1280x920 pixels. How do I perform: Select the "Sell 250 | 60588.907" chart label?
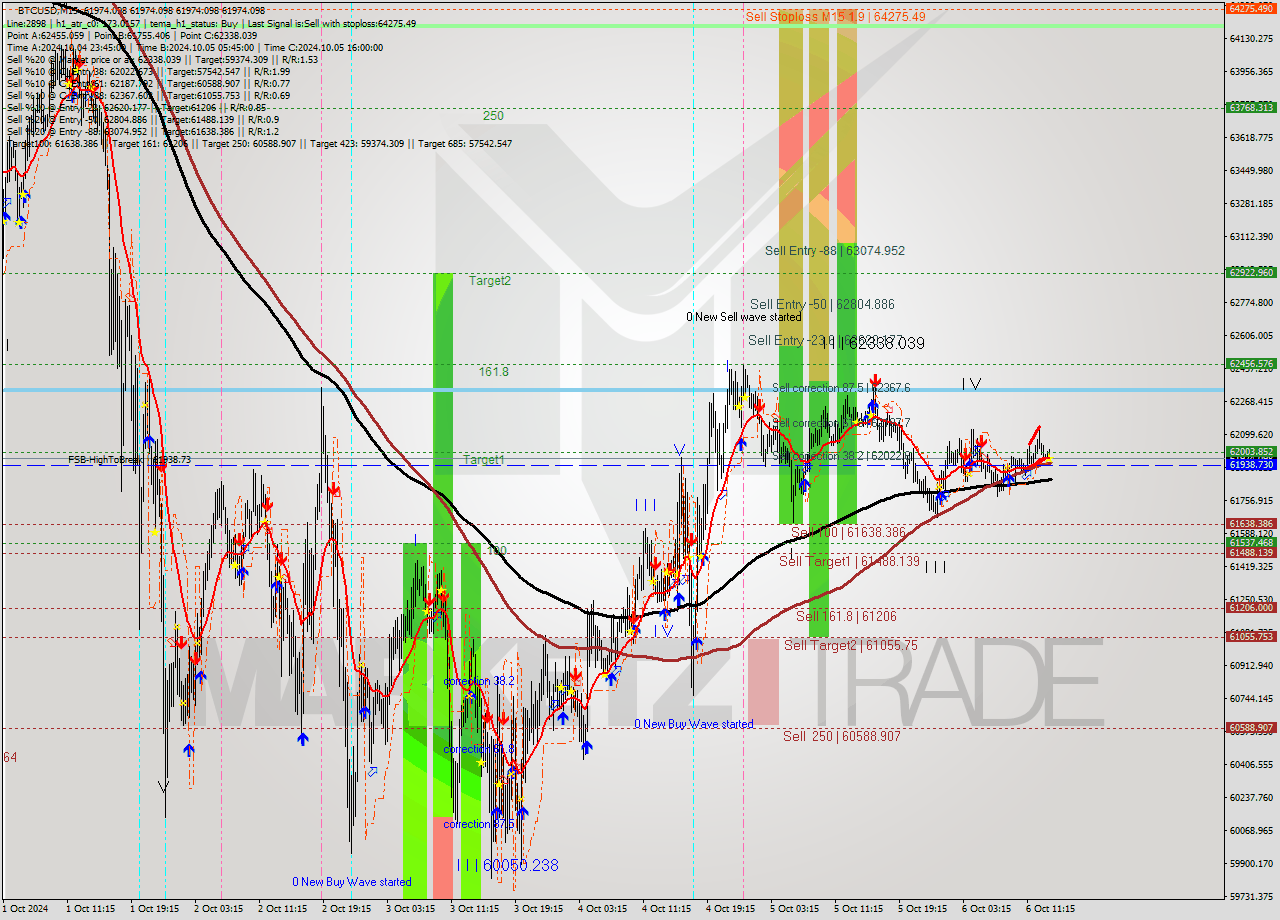click(x=842, y=736)
